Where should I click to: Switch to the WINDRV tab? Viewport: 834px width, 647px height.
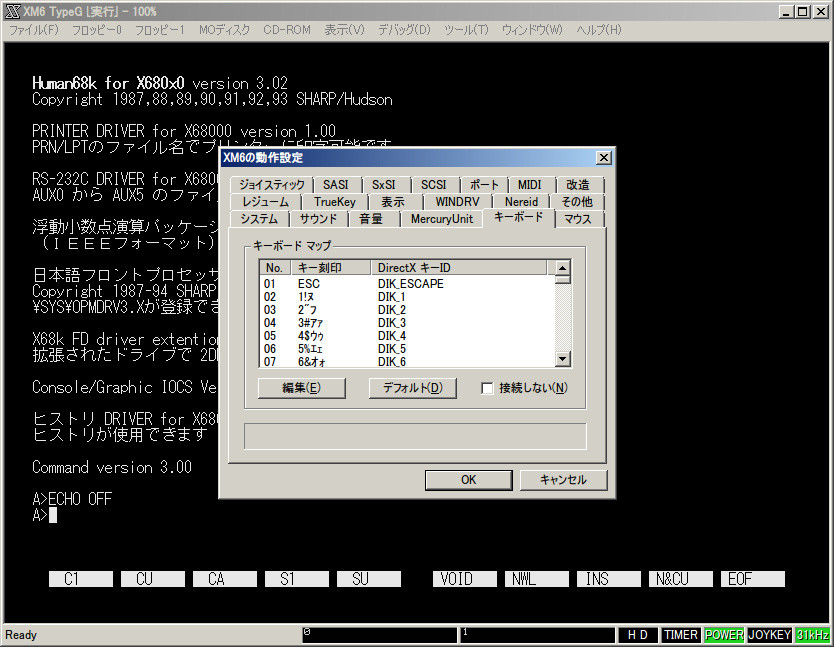457,202
